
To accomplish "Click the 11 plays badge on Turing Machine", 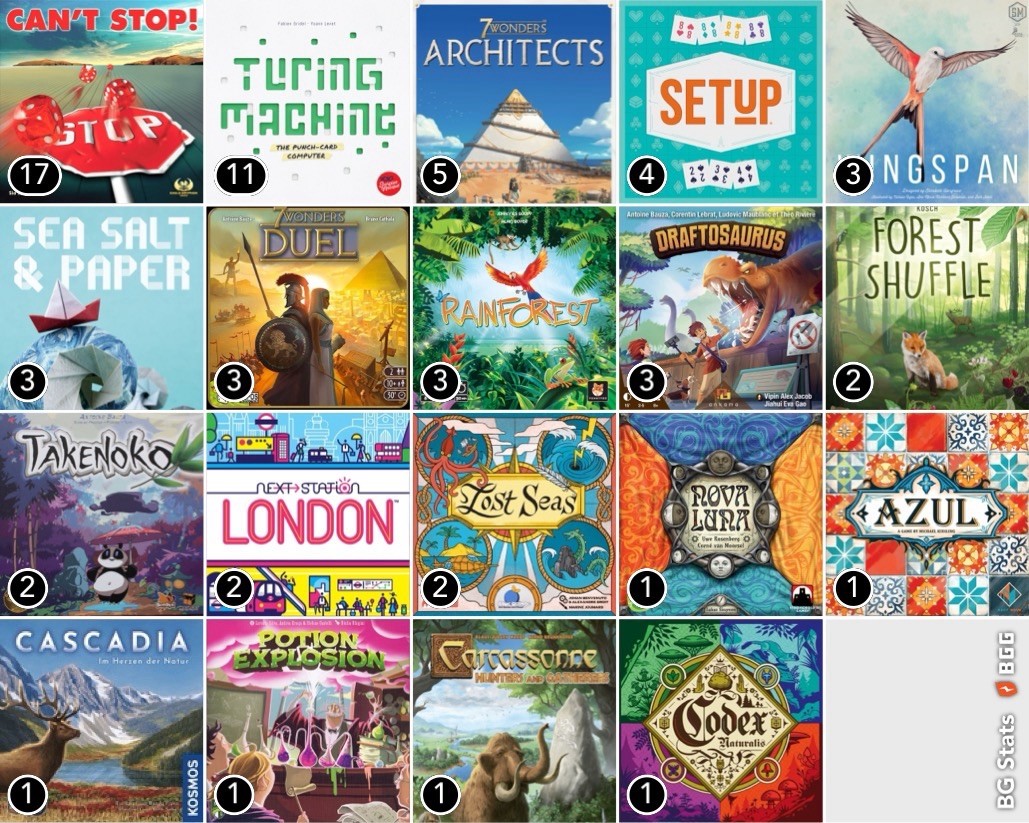I will [x=241, y=176].
